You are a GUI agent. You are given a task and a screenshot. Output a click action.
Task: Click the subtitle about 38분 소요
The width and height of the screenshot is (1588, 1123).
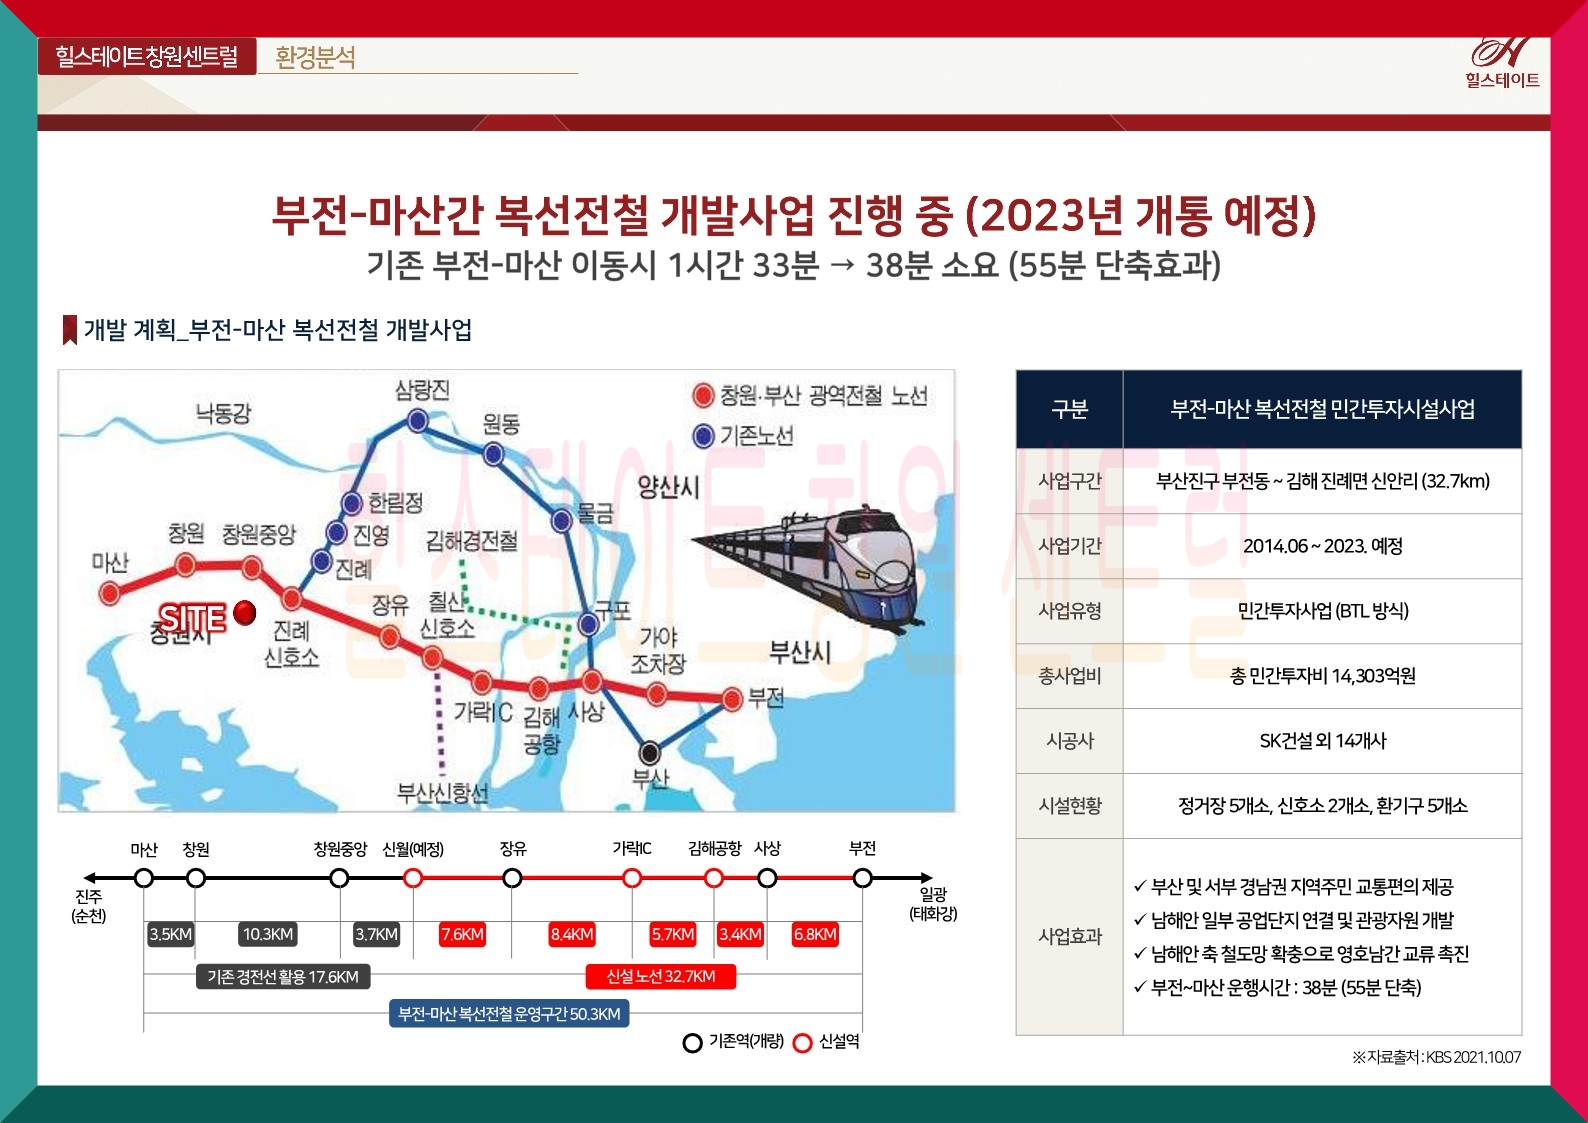(794, 266)
